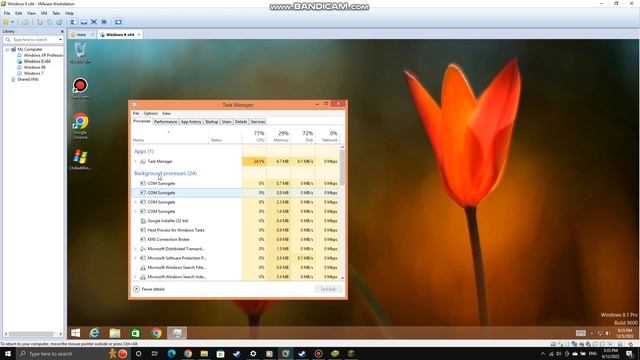This screenshot has width=640, height=360.
Task: Collapse the My Computer tree node
Action: 7,49
